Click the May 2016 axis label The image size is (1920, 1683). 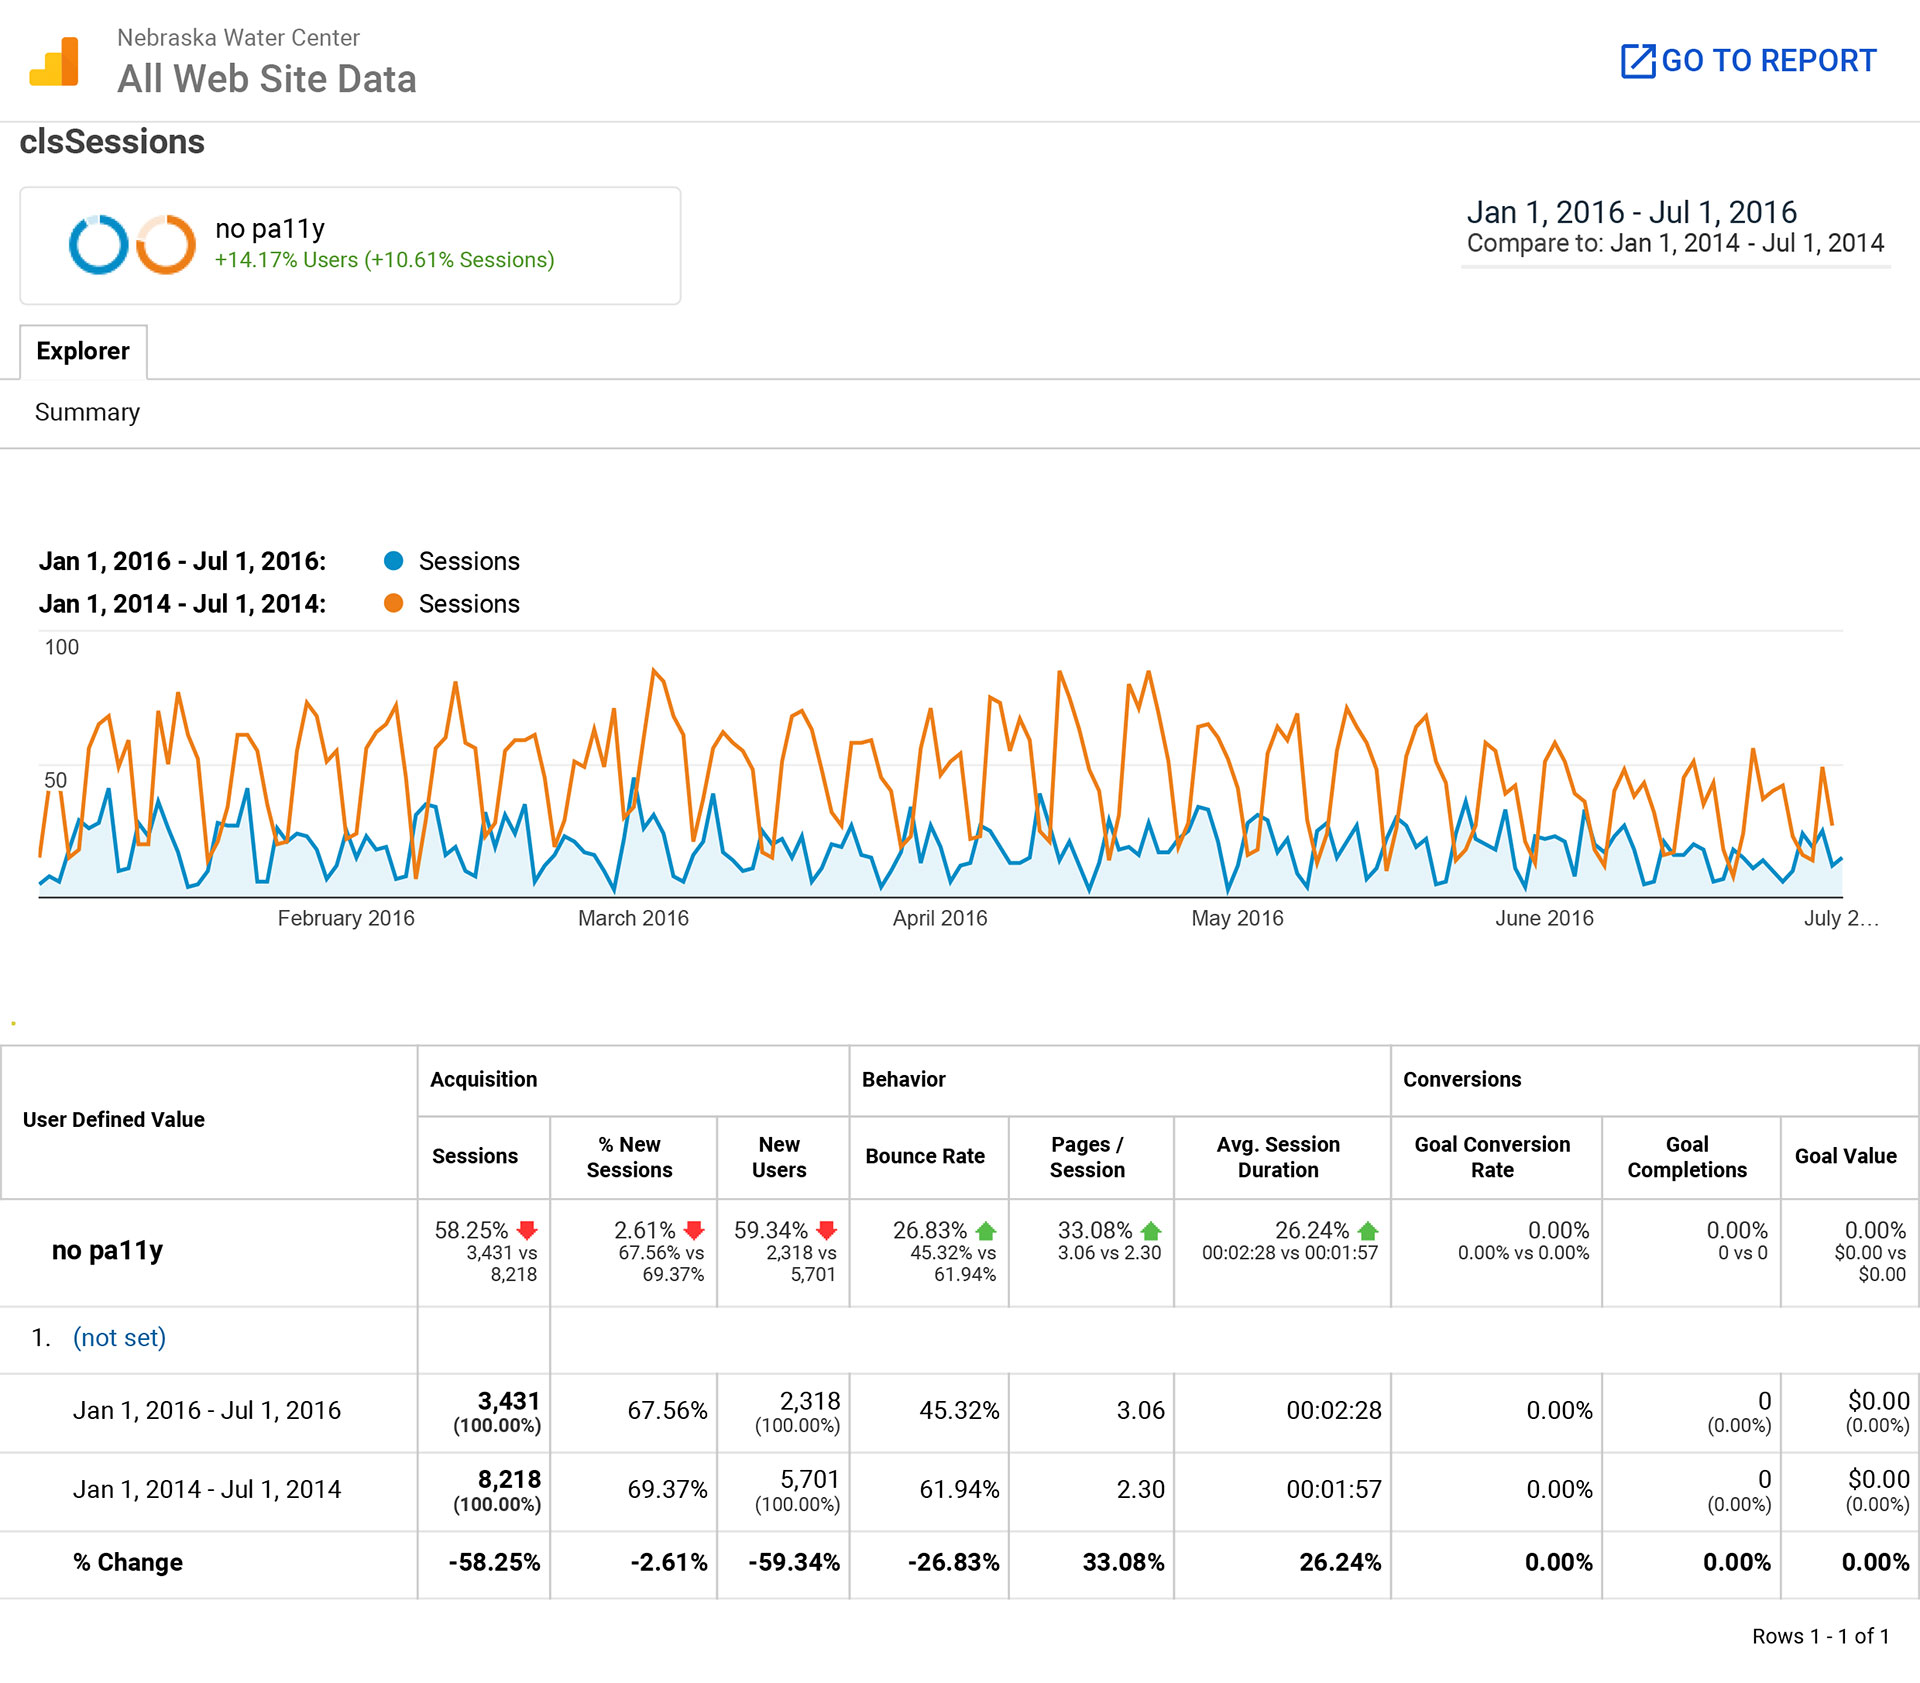(1237, 918)
